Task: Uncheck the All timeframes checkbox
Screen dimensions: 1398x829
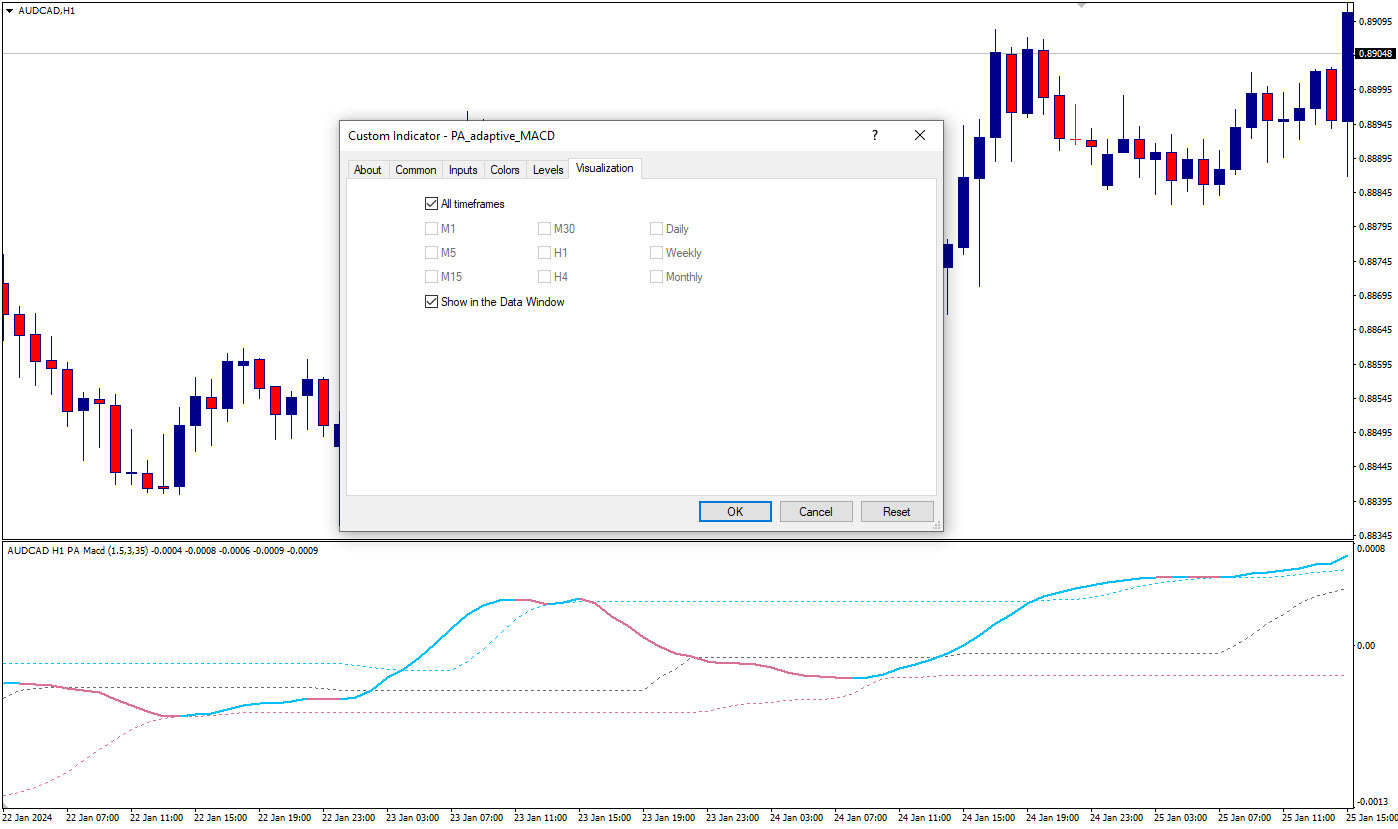Action: [432, 204]
